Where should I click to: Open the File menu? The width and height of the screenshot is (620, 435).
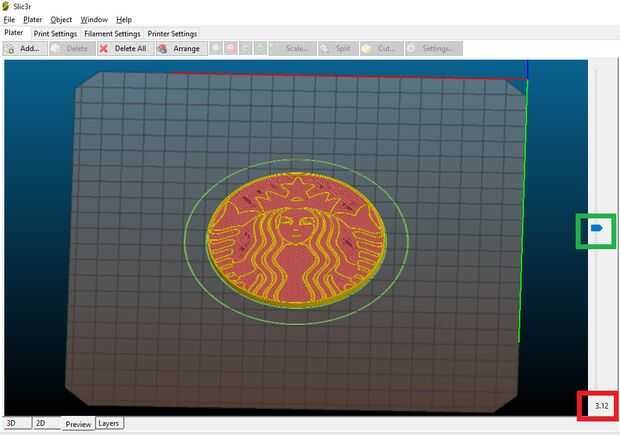click(9, 20)
